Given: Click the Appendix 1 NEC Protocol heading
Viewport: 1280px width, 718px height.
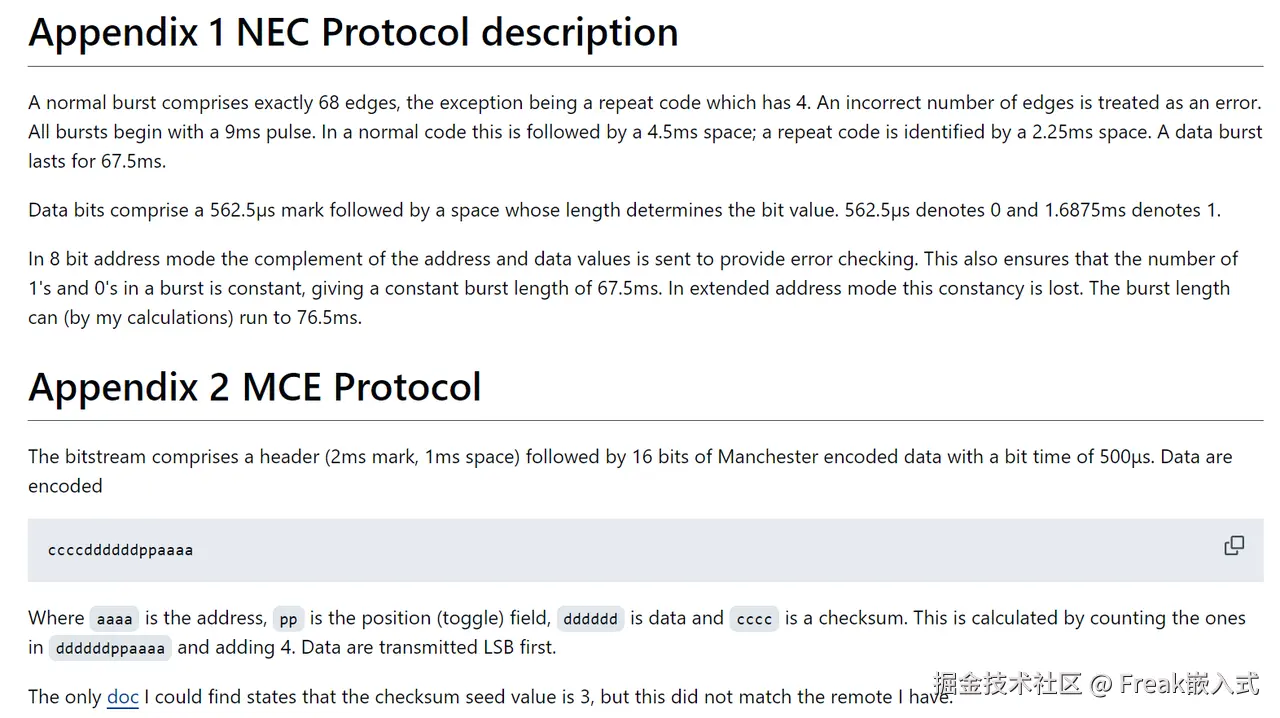Looking at the screenshot, I should coord(353,32).
